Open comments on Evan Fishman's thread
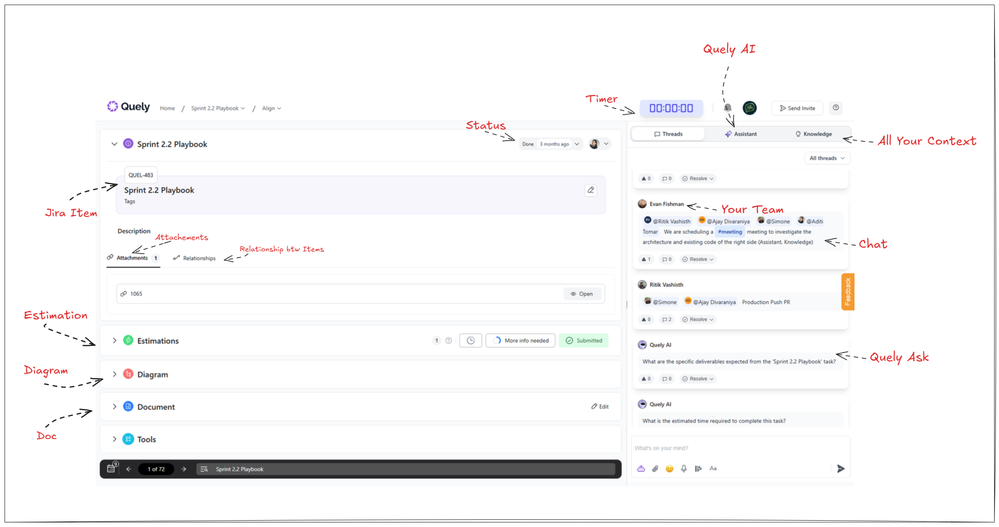999x527 pixels. 666,259
